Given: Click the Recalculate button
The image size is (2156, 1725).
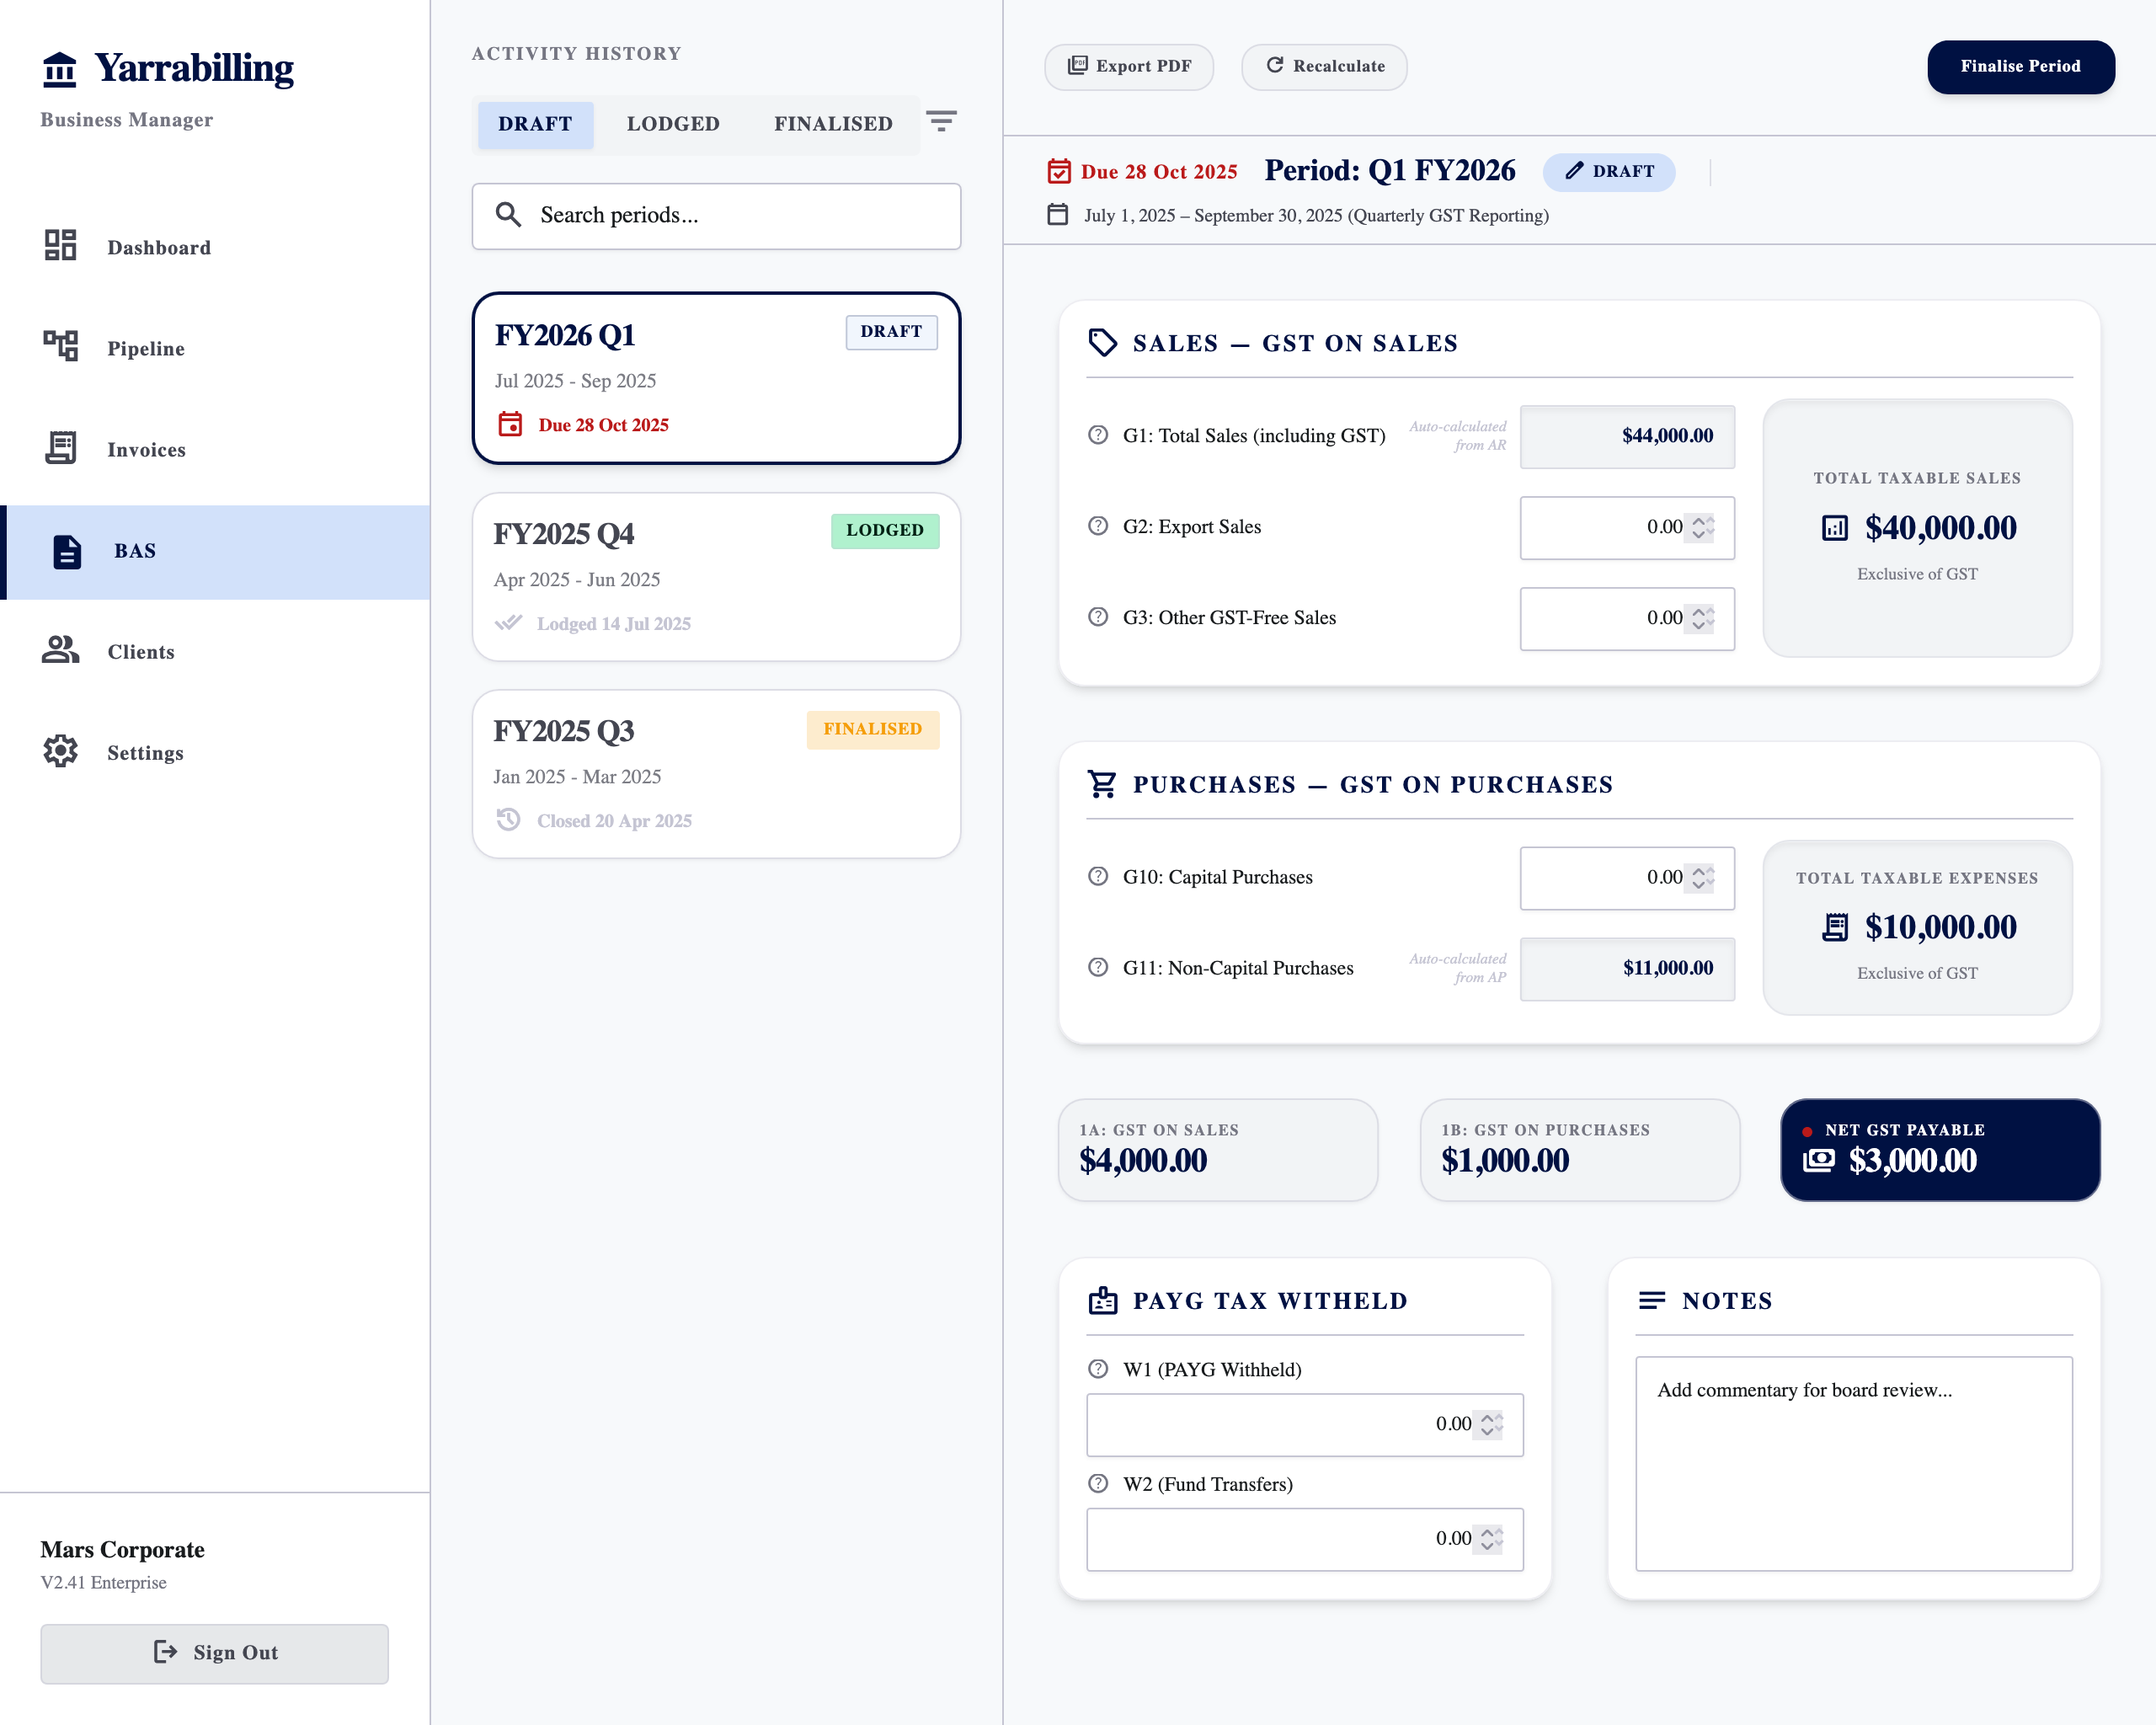Looking at the screenshot, I should 1324,67.
